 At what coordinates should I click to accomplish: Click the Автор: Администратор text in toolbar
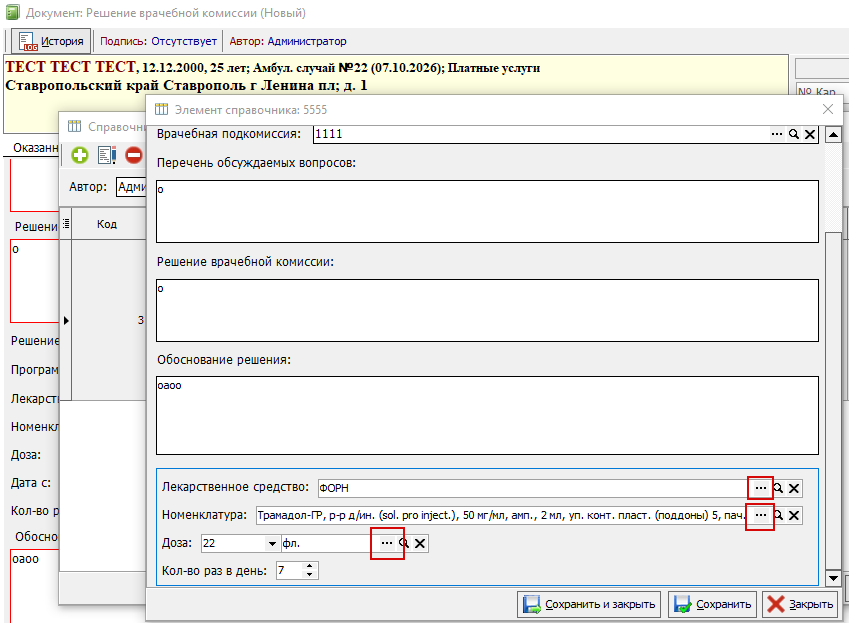click(x=288, y=41)
